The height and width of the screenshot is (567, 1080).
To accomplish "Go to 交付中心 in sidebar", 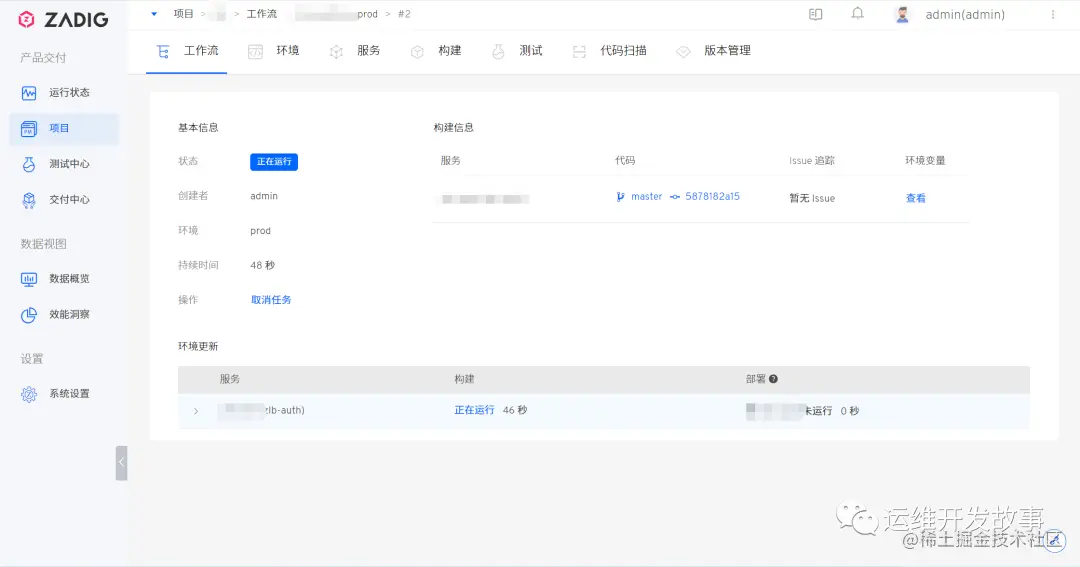I will (x=69, y=200).
